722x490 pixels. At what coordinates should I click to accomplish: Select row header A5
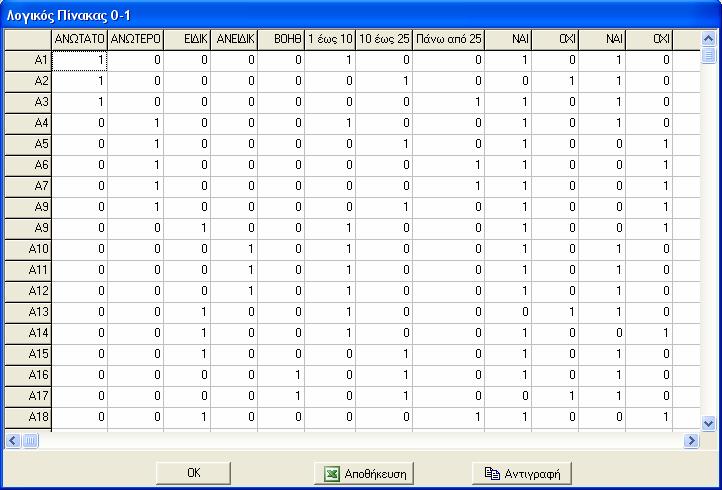(x=28, y=145)
